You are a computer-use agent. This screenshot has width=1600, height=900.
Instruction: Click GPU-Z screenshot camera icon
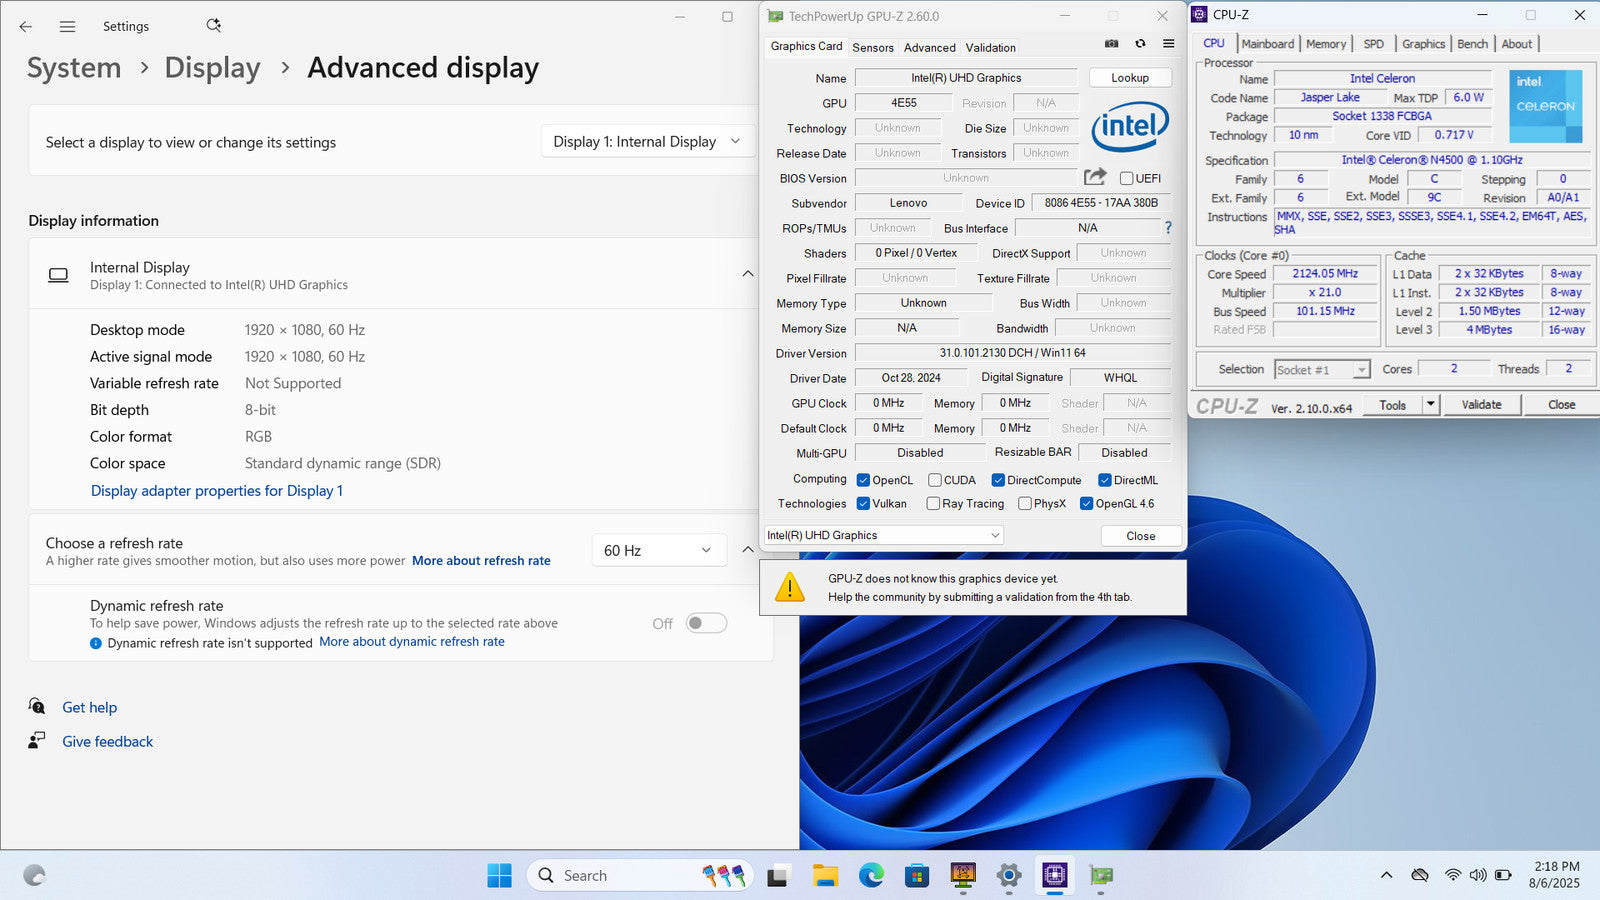1111,44
